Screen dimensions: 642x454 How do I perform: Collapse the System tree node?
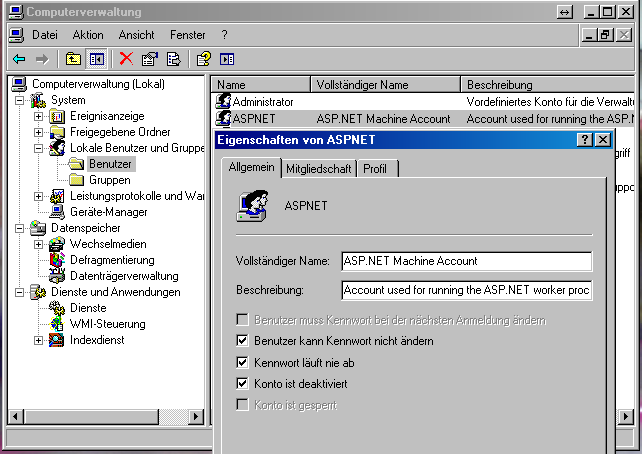[19, 100]
